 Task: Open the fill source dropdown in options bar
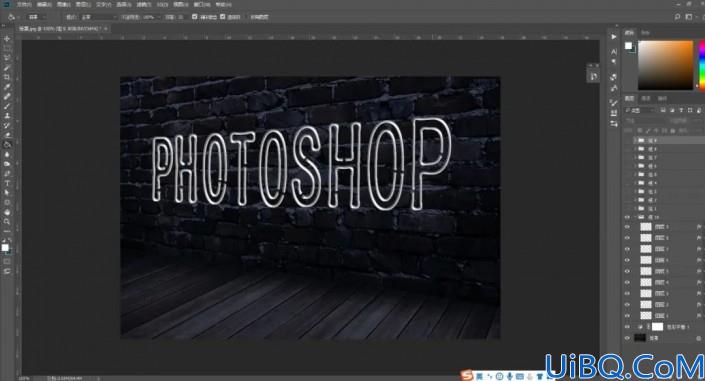(x=36, y=17)
